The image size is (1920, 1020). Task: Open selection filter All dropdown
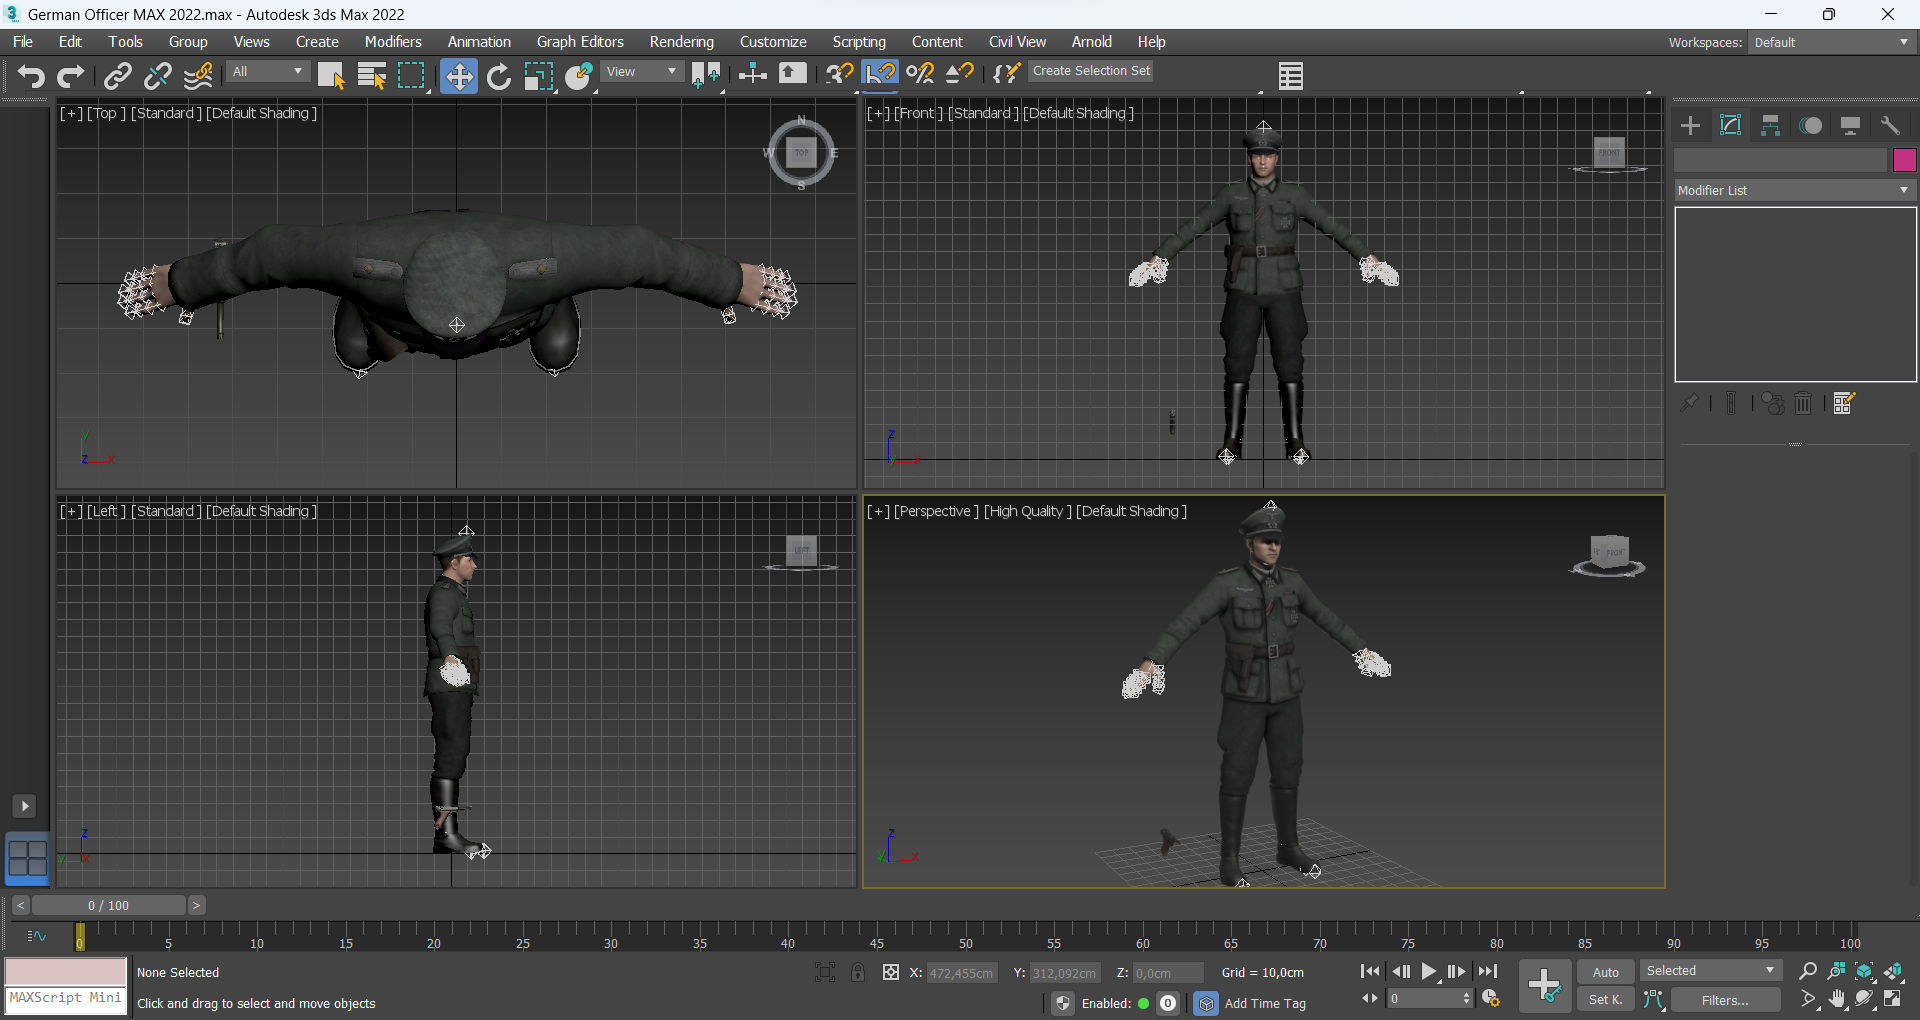[x=267, y=72]
